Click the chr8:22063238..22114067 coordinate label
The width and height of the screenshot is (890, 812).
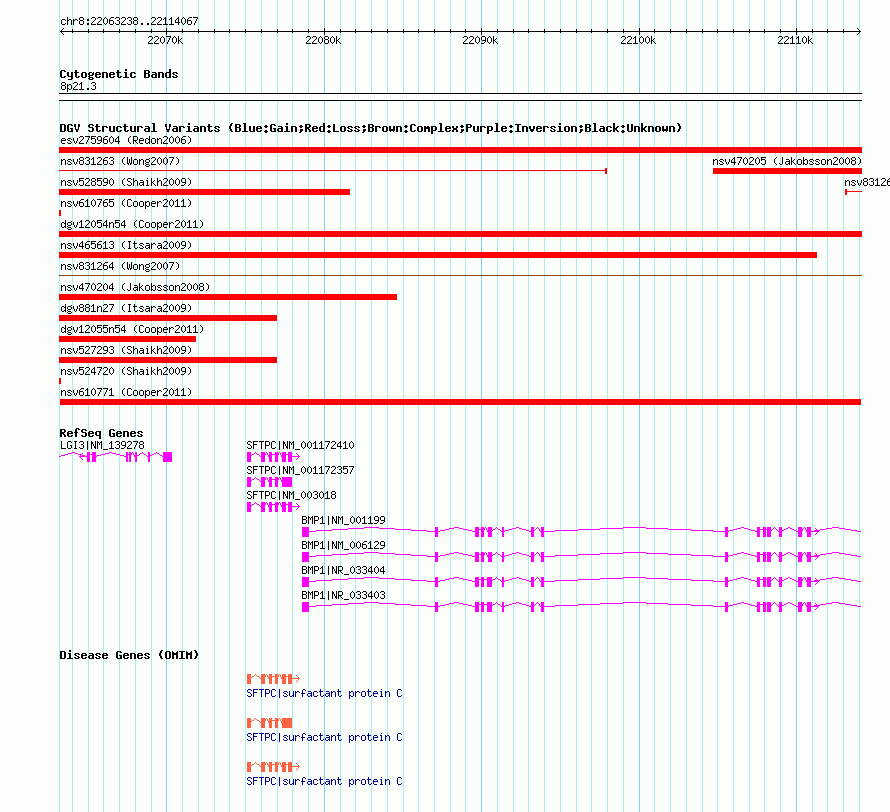coord(129,21)
